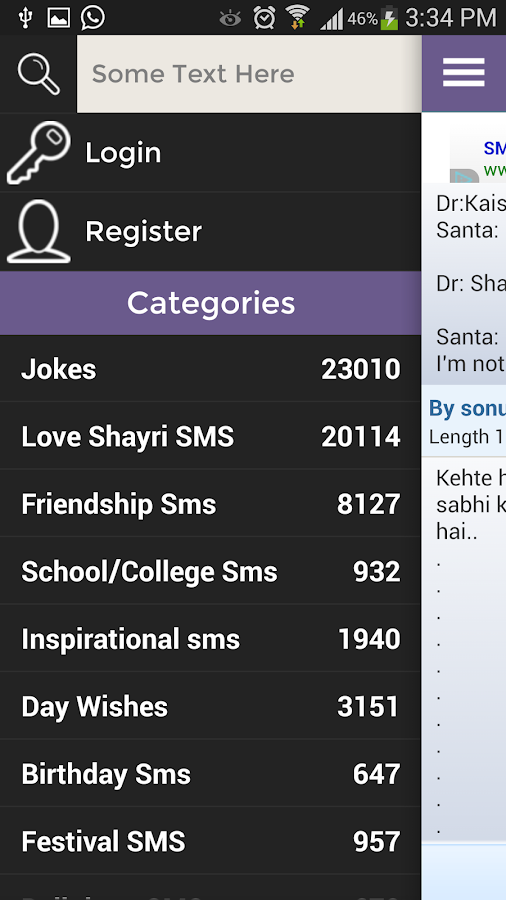The image size is (506, 900).
Task: Select the Jokes category
Action: tap(211, 368)
